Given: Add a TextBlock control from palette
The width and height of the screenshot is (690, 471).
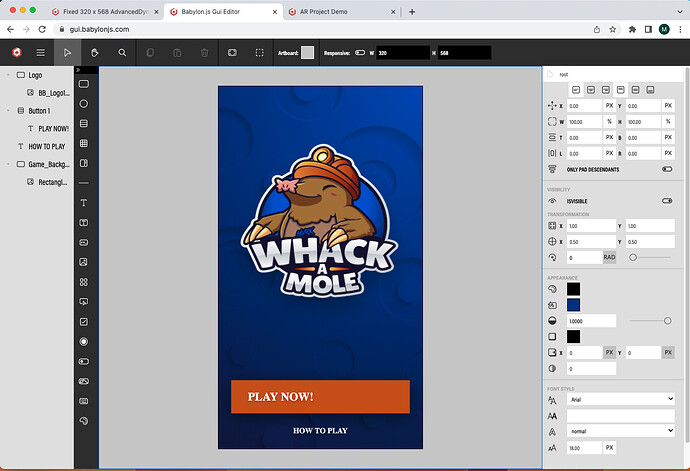Looking at the screenshot, I should (x=84, y=202).
